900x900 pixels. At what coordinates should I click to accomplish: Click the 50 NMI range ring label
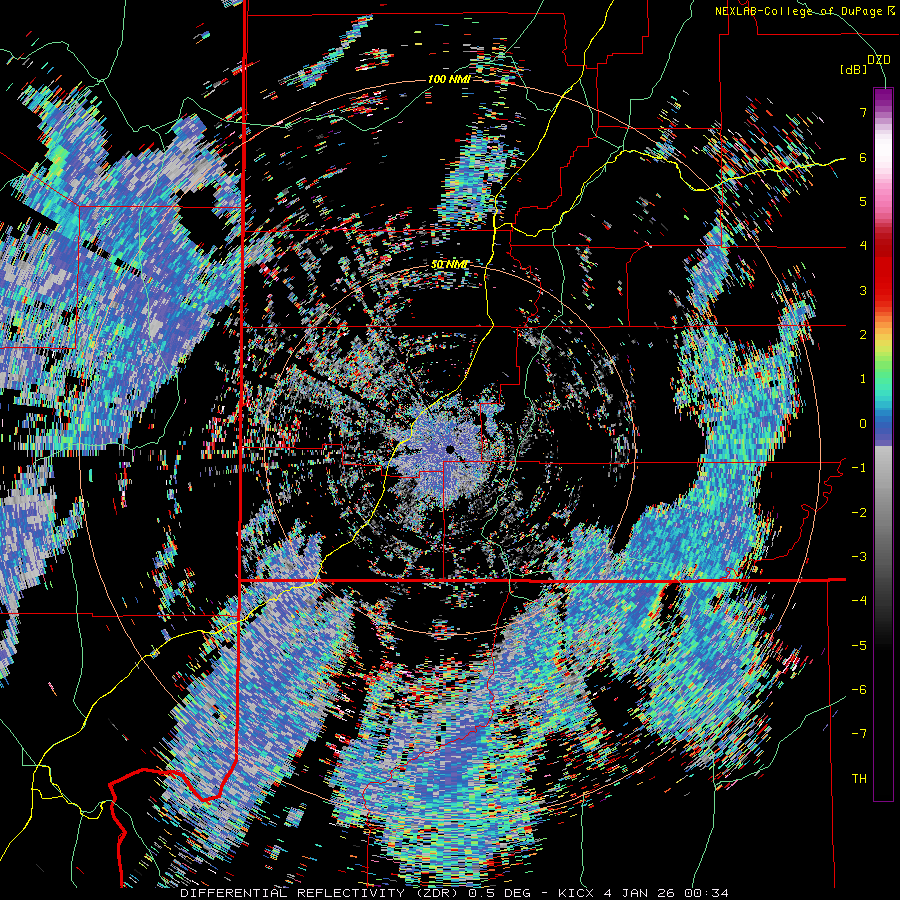(449, 265)
